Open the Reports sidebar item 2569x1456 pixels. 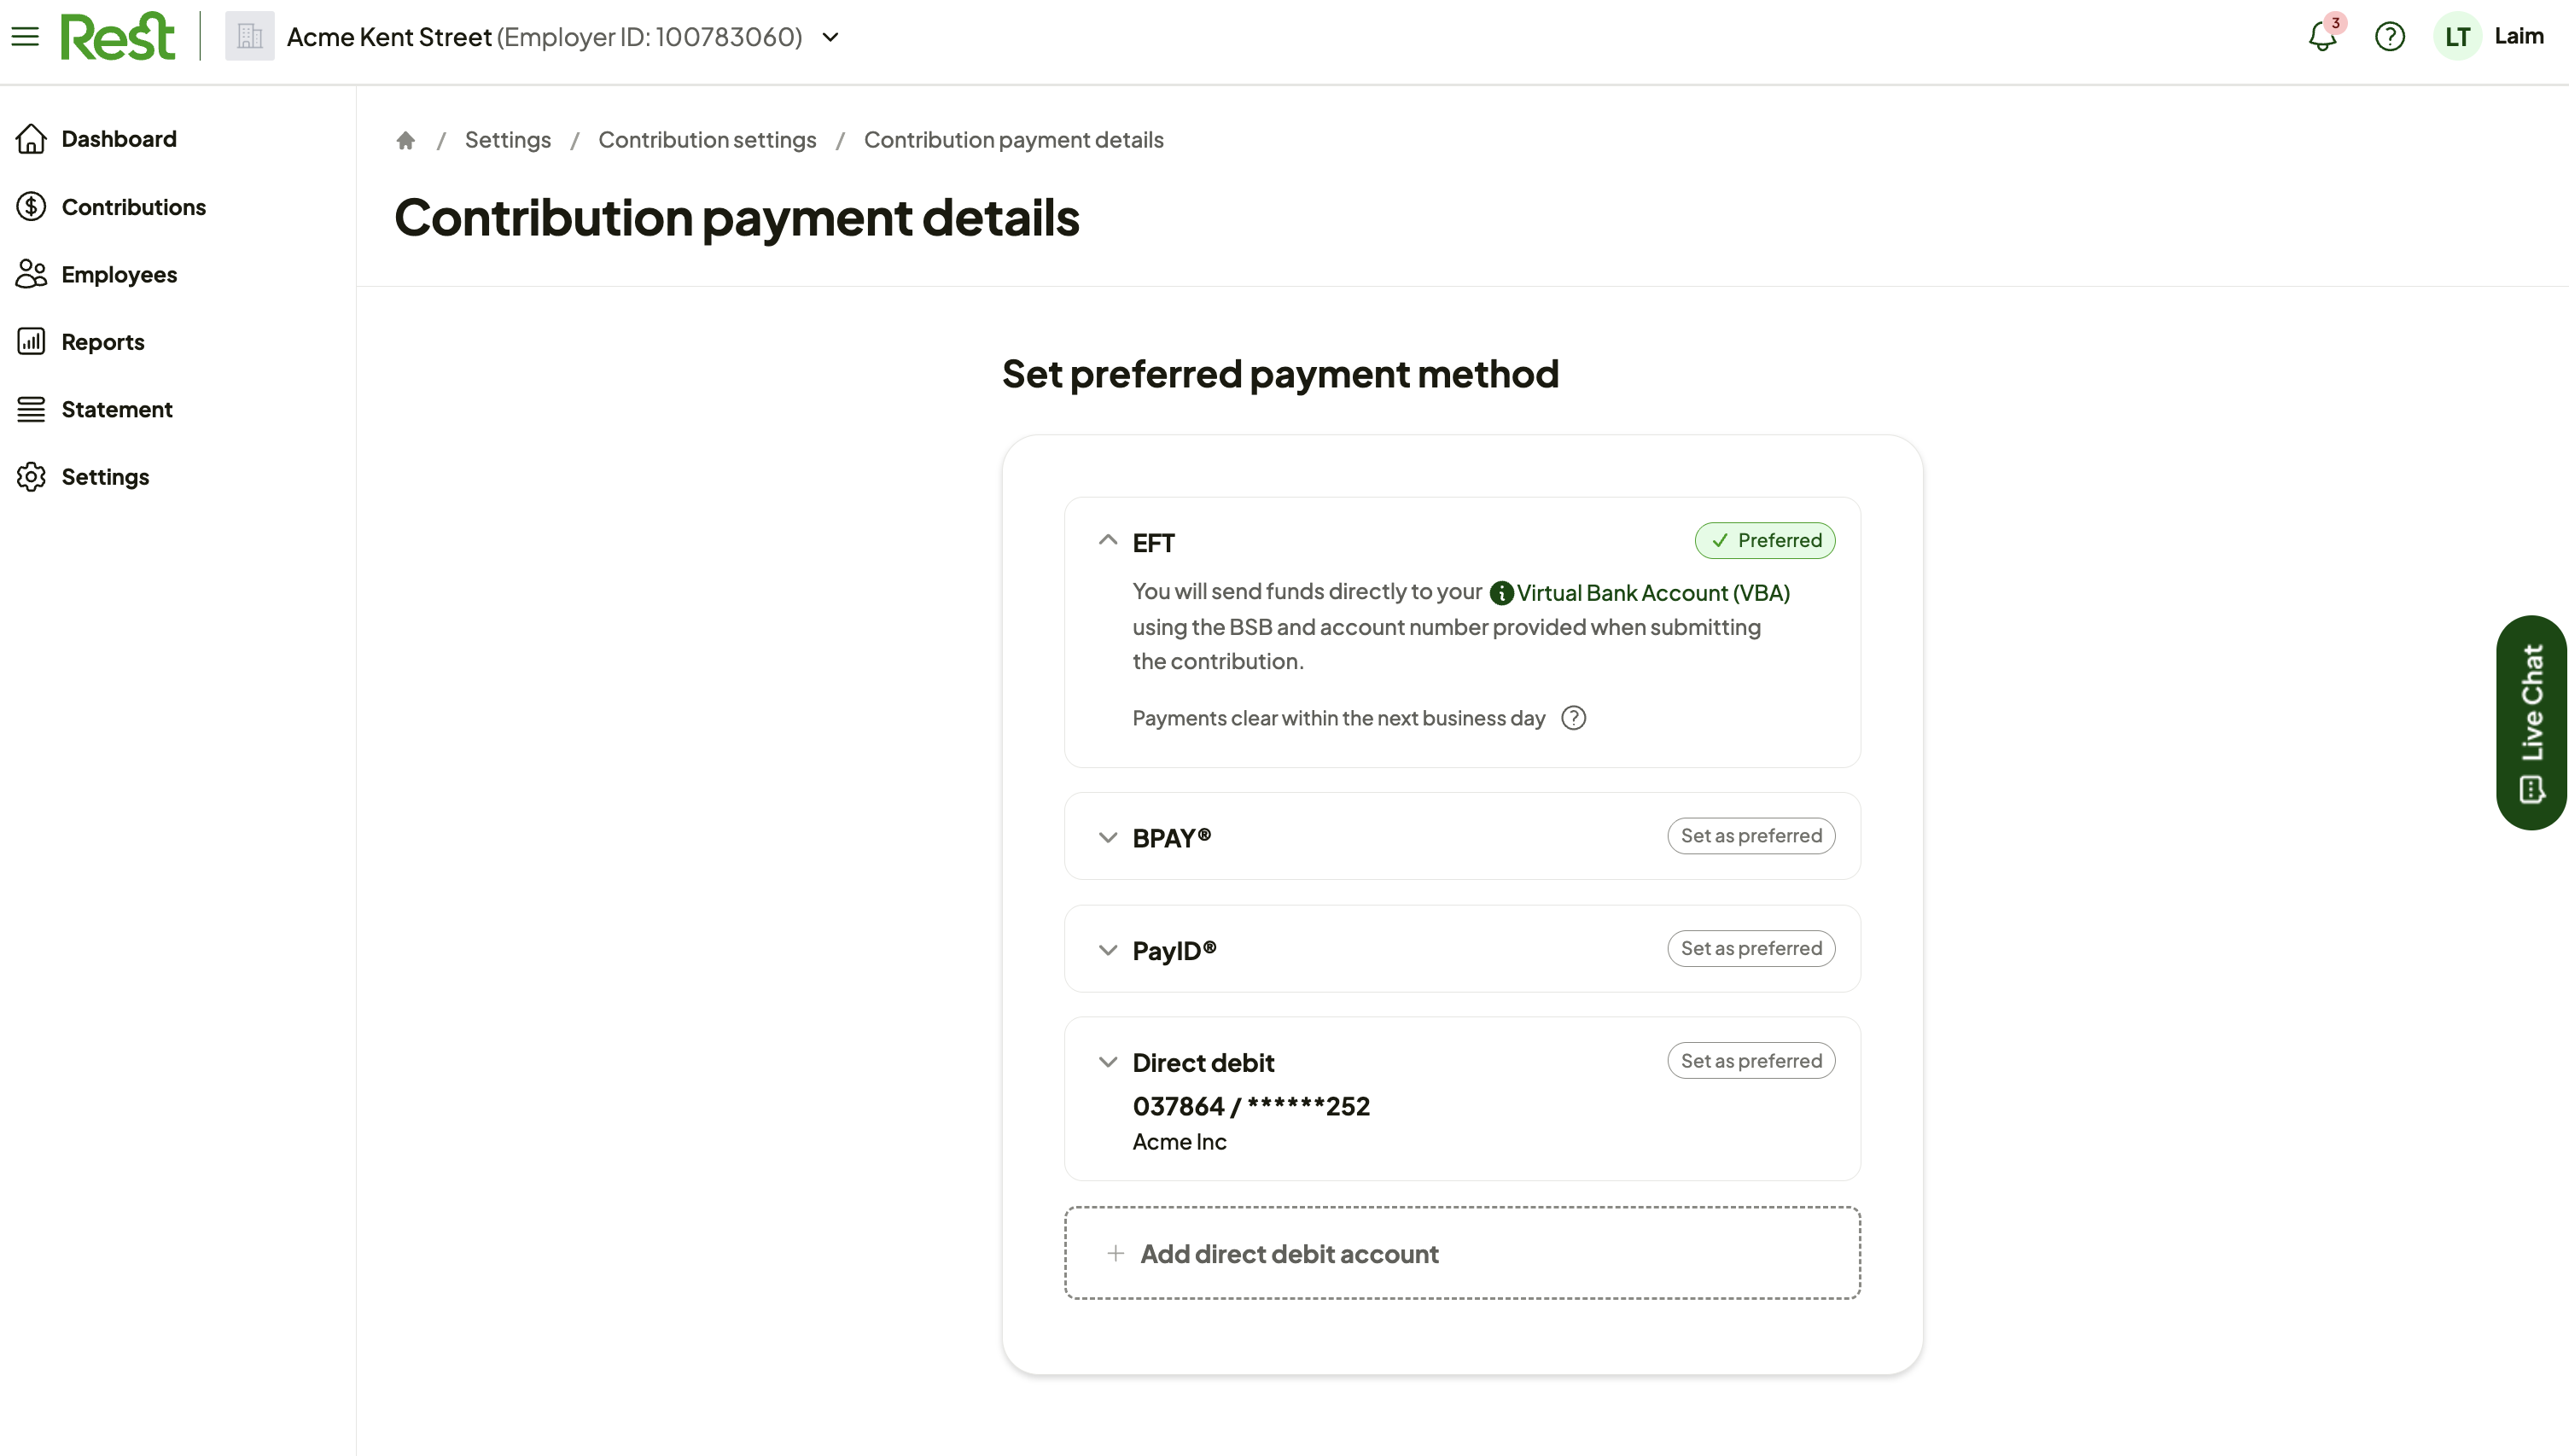(102, 342)
